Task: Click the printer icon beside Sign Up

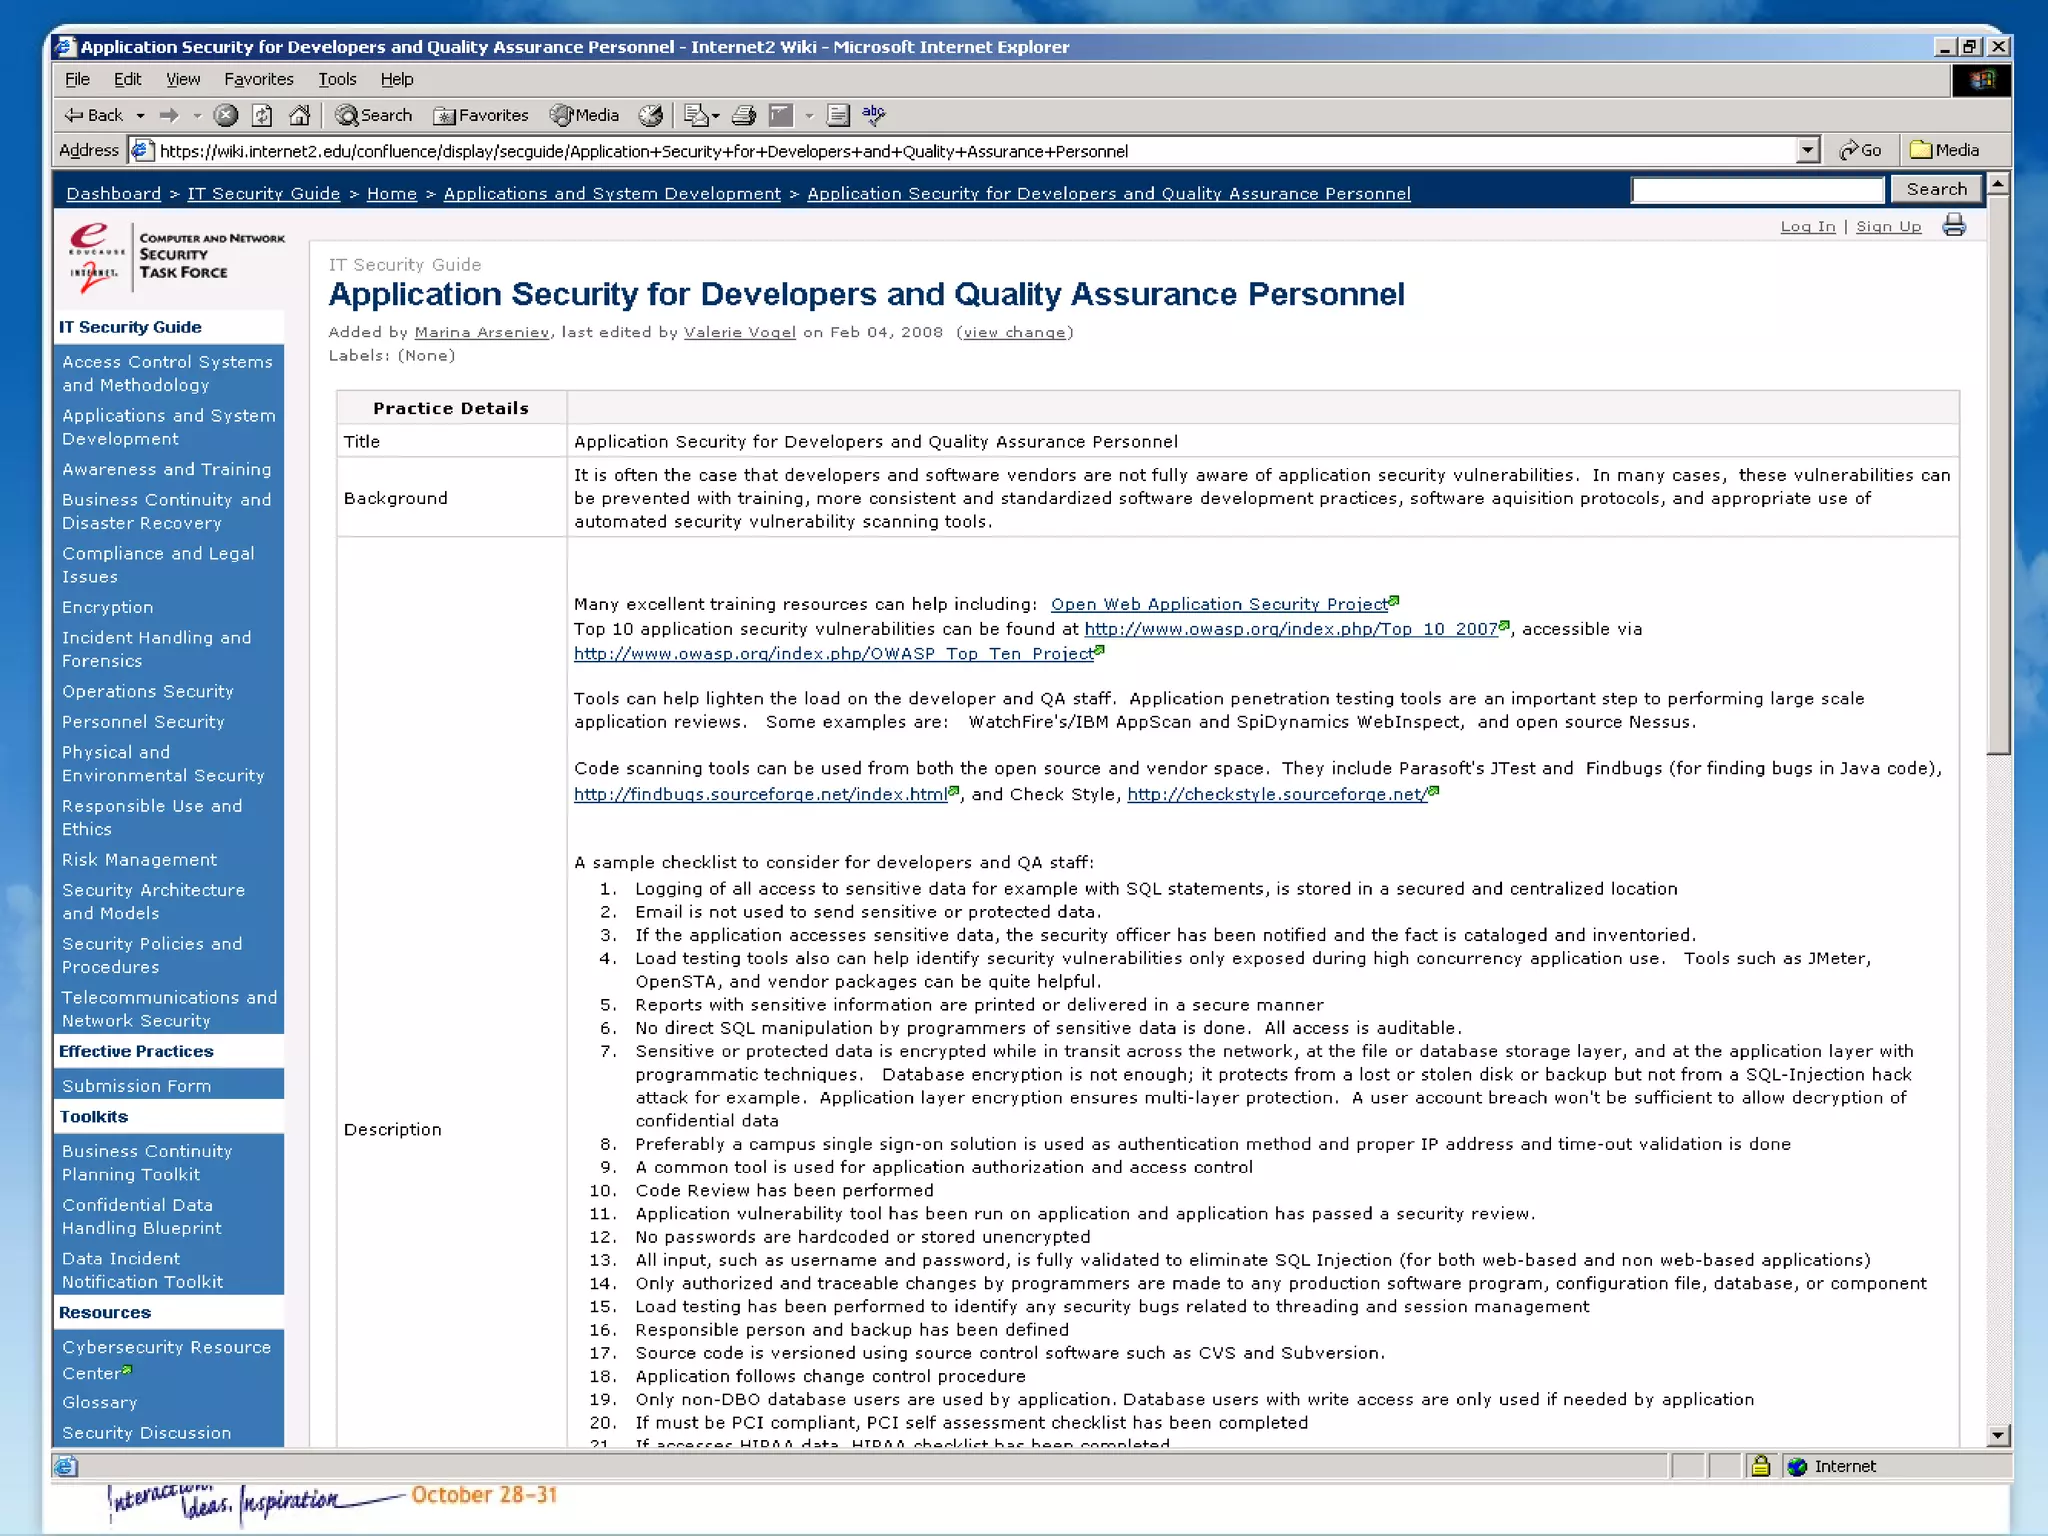Action: (x=1953, y=226)
